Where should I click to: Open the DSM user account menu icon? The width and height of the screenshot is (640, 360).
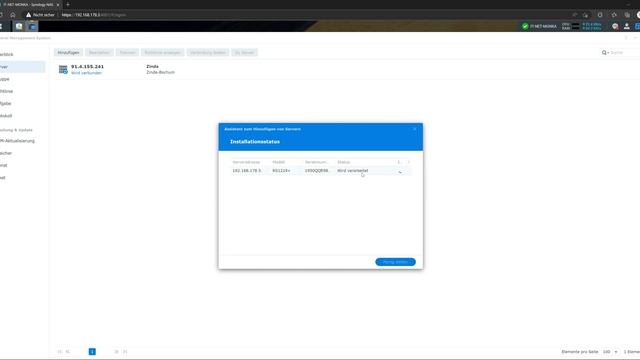627,26
